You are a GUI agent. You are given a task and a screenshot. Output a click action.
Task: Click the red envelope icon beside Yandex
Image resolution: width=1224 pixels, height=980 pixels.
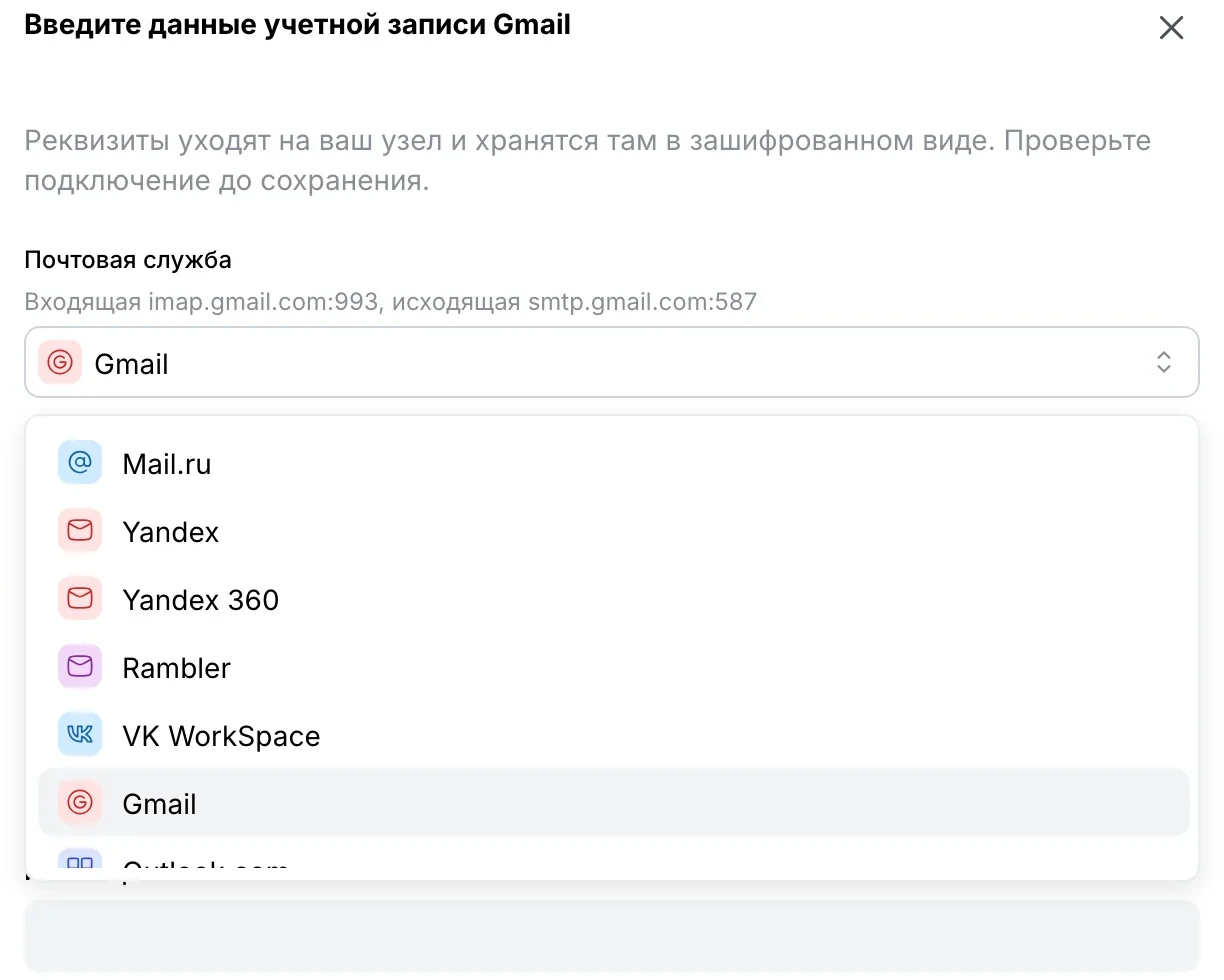tap(80, 531)
